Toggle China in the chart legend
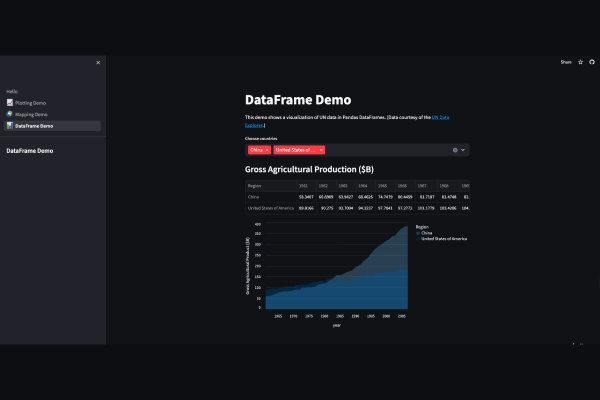The width and height of the screenshot is (600, 400). tap(426, 233)
